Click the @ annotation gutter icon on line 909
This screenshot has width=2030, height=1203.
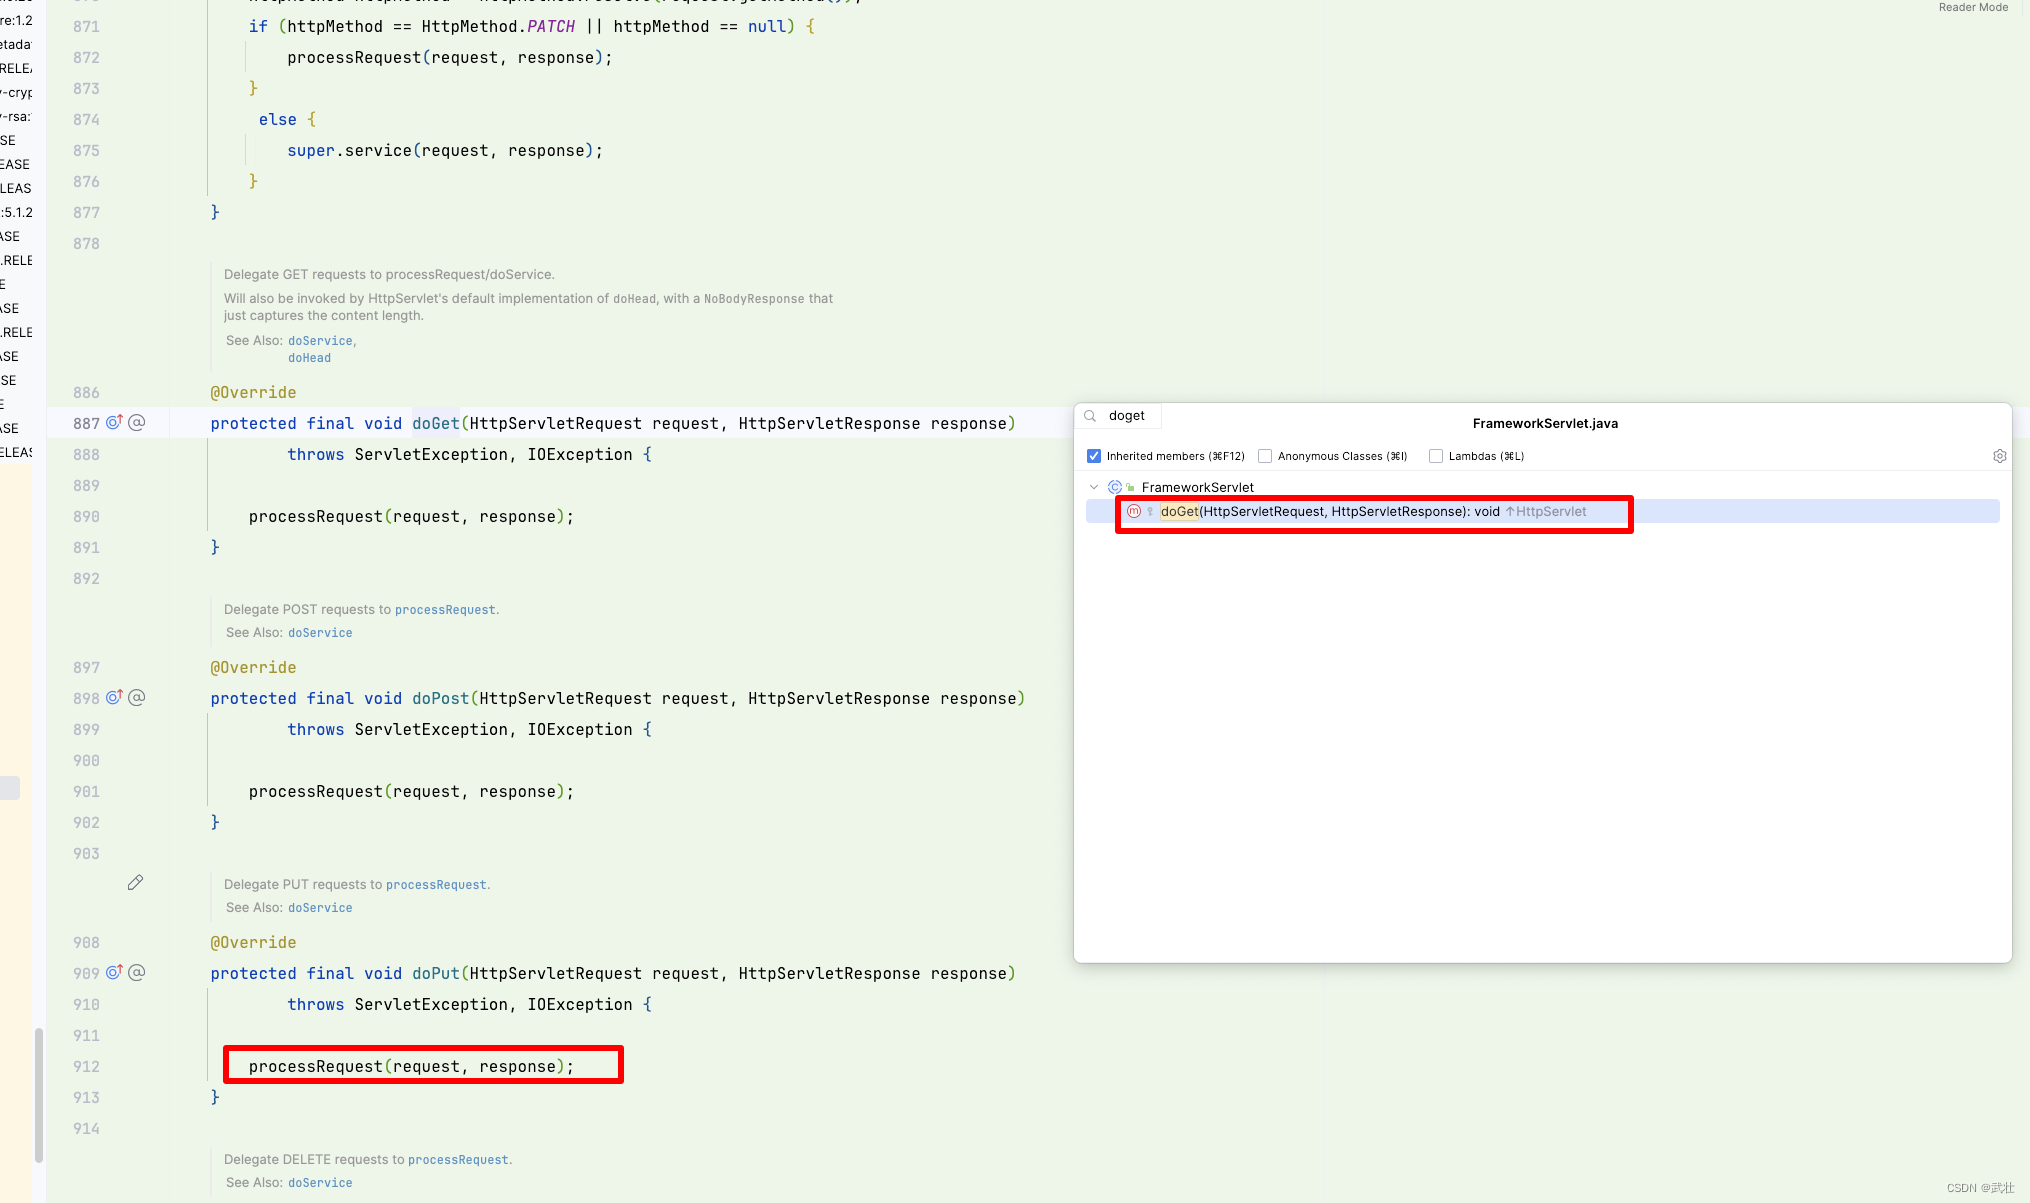pyautogui.click(x=137, y=972)
